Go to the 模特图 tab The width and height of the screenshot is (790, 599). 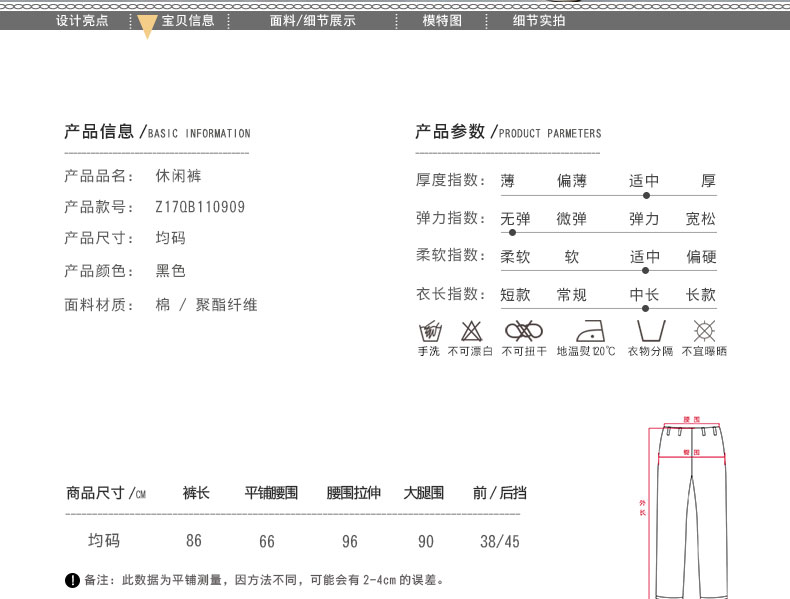pyautogui.click(x=442, y=20)
